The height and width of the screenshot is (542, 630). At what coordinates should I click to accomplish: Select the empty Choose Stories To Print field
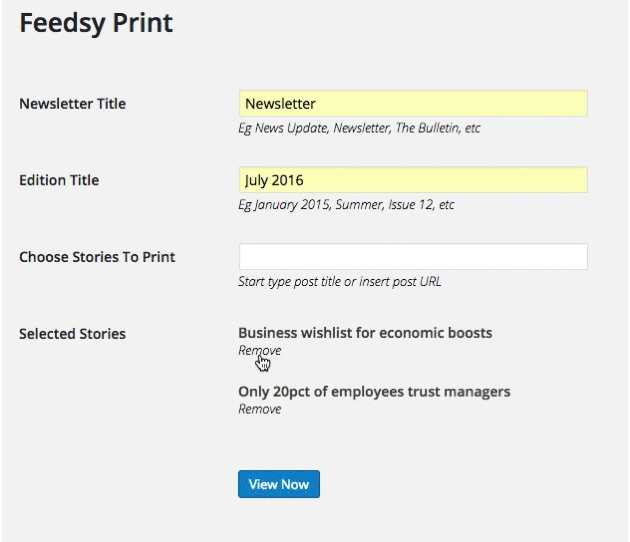pos(413,256)
